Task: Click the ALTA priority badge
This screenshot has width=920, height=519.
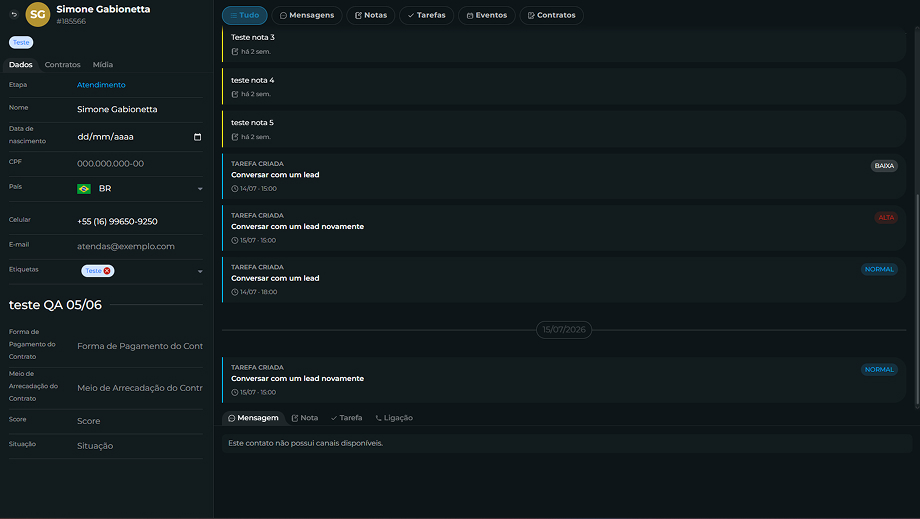Action: [x=886, y=218]
